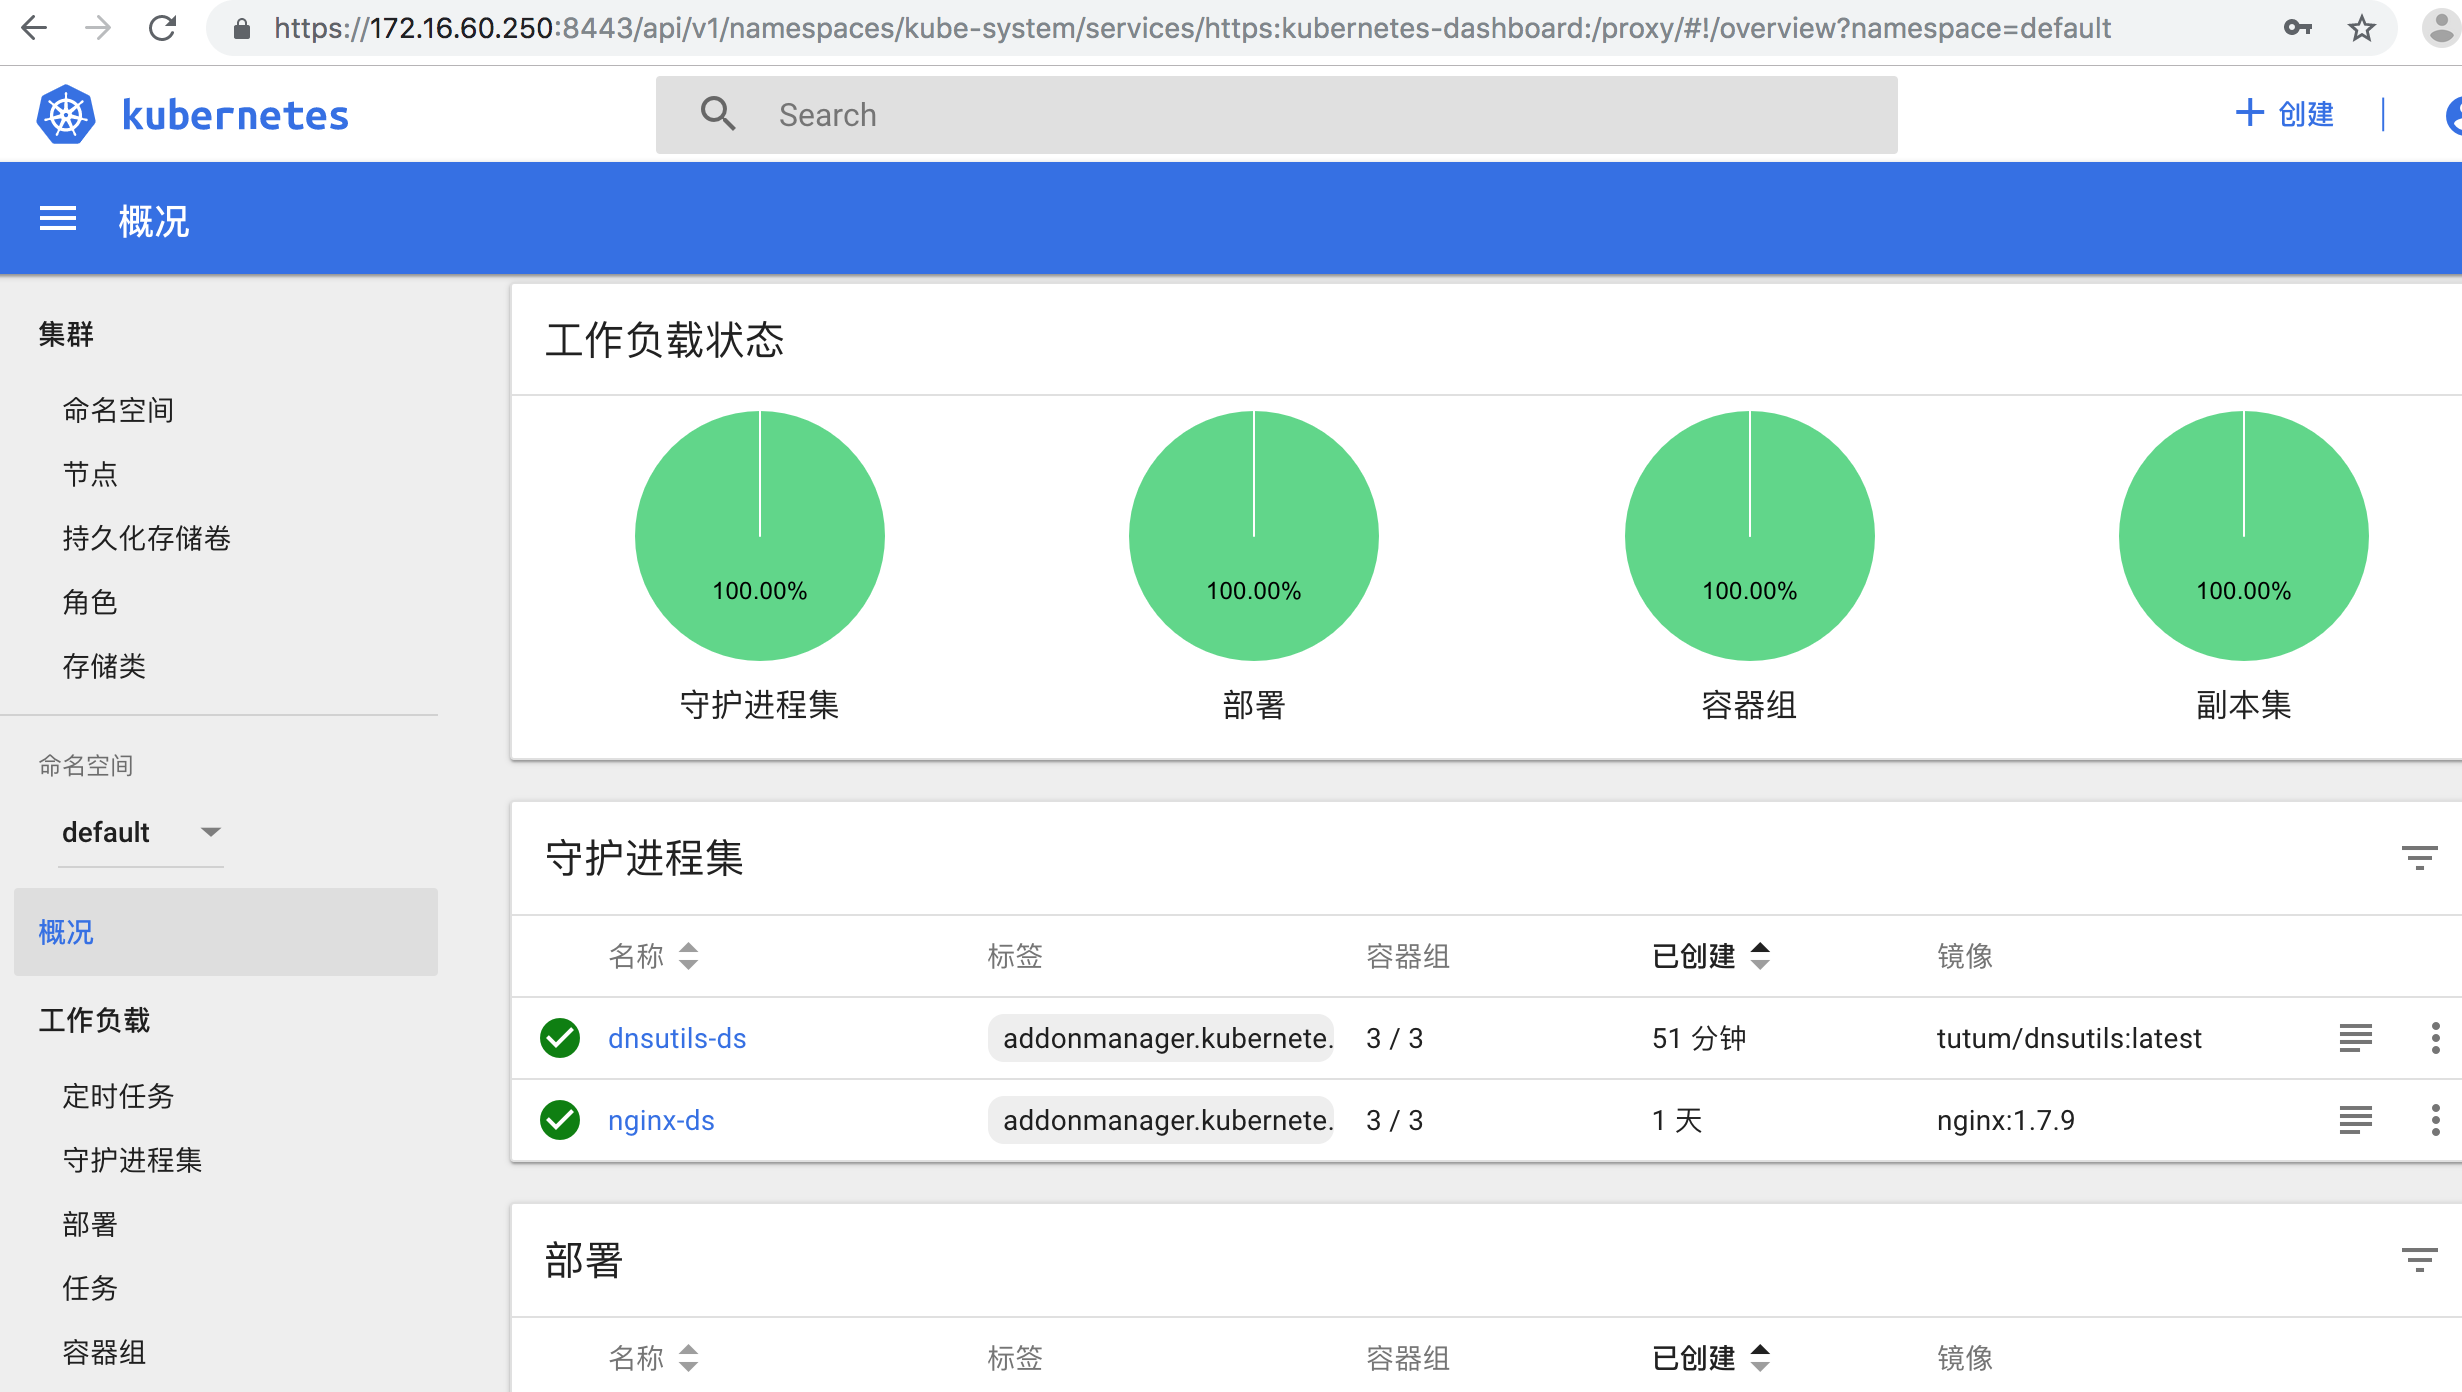Viewport: 2462px width, 1392px height.
Task: Sort 守护进程集 table by 已创建
Action: coord(1711,956)
